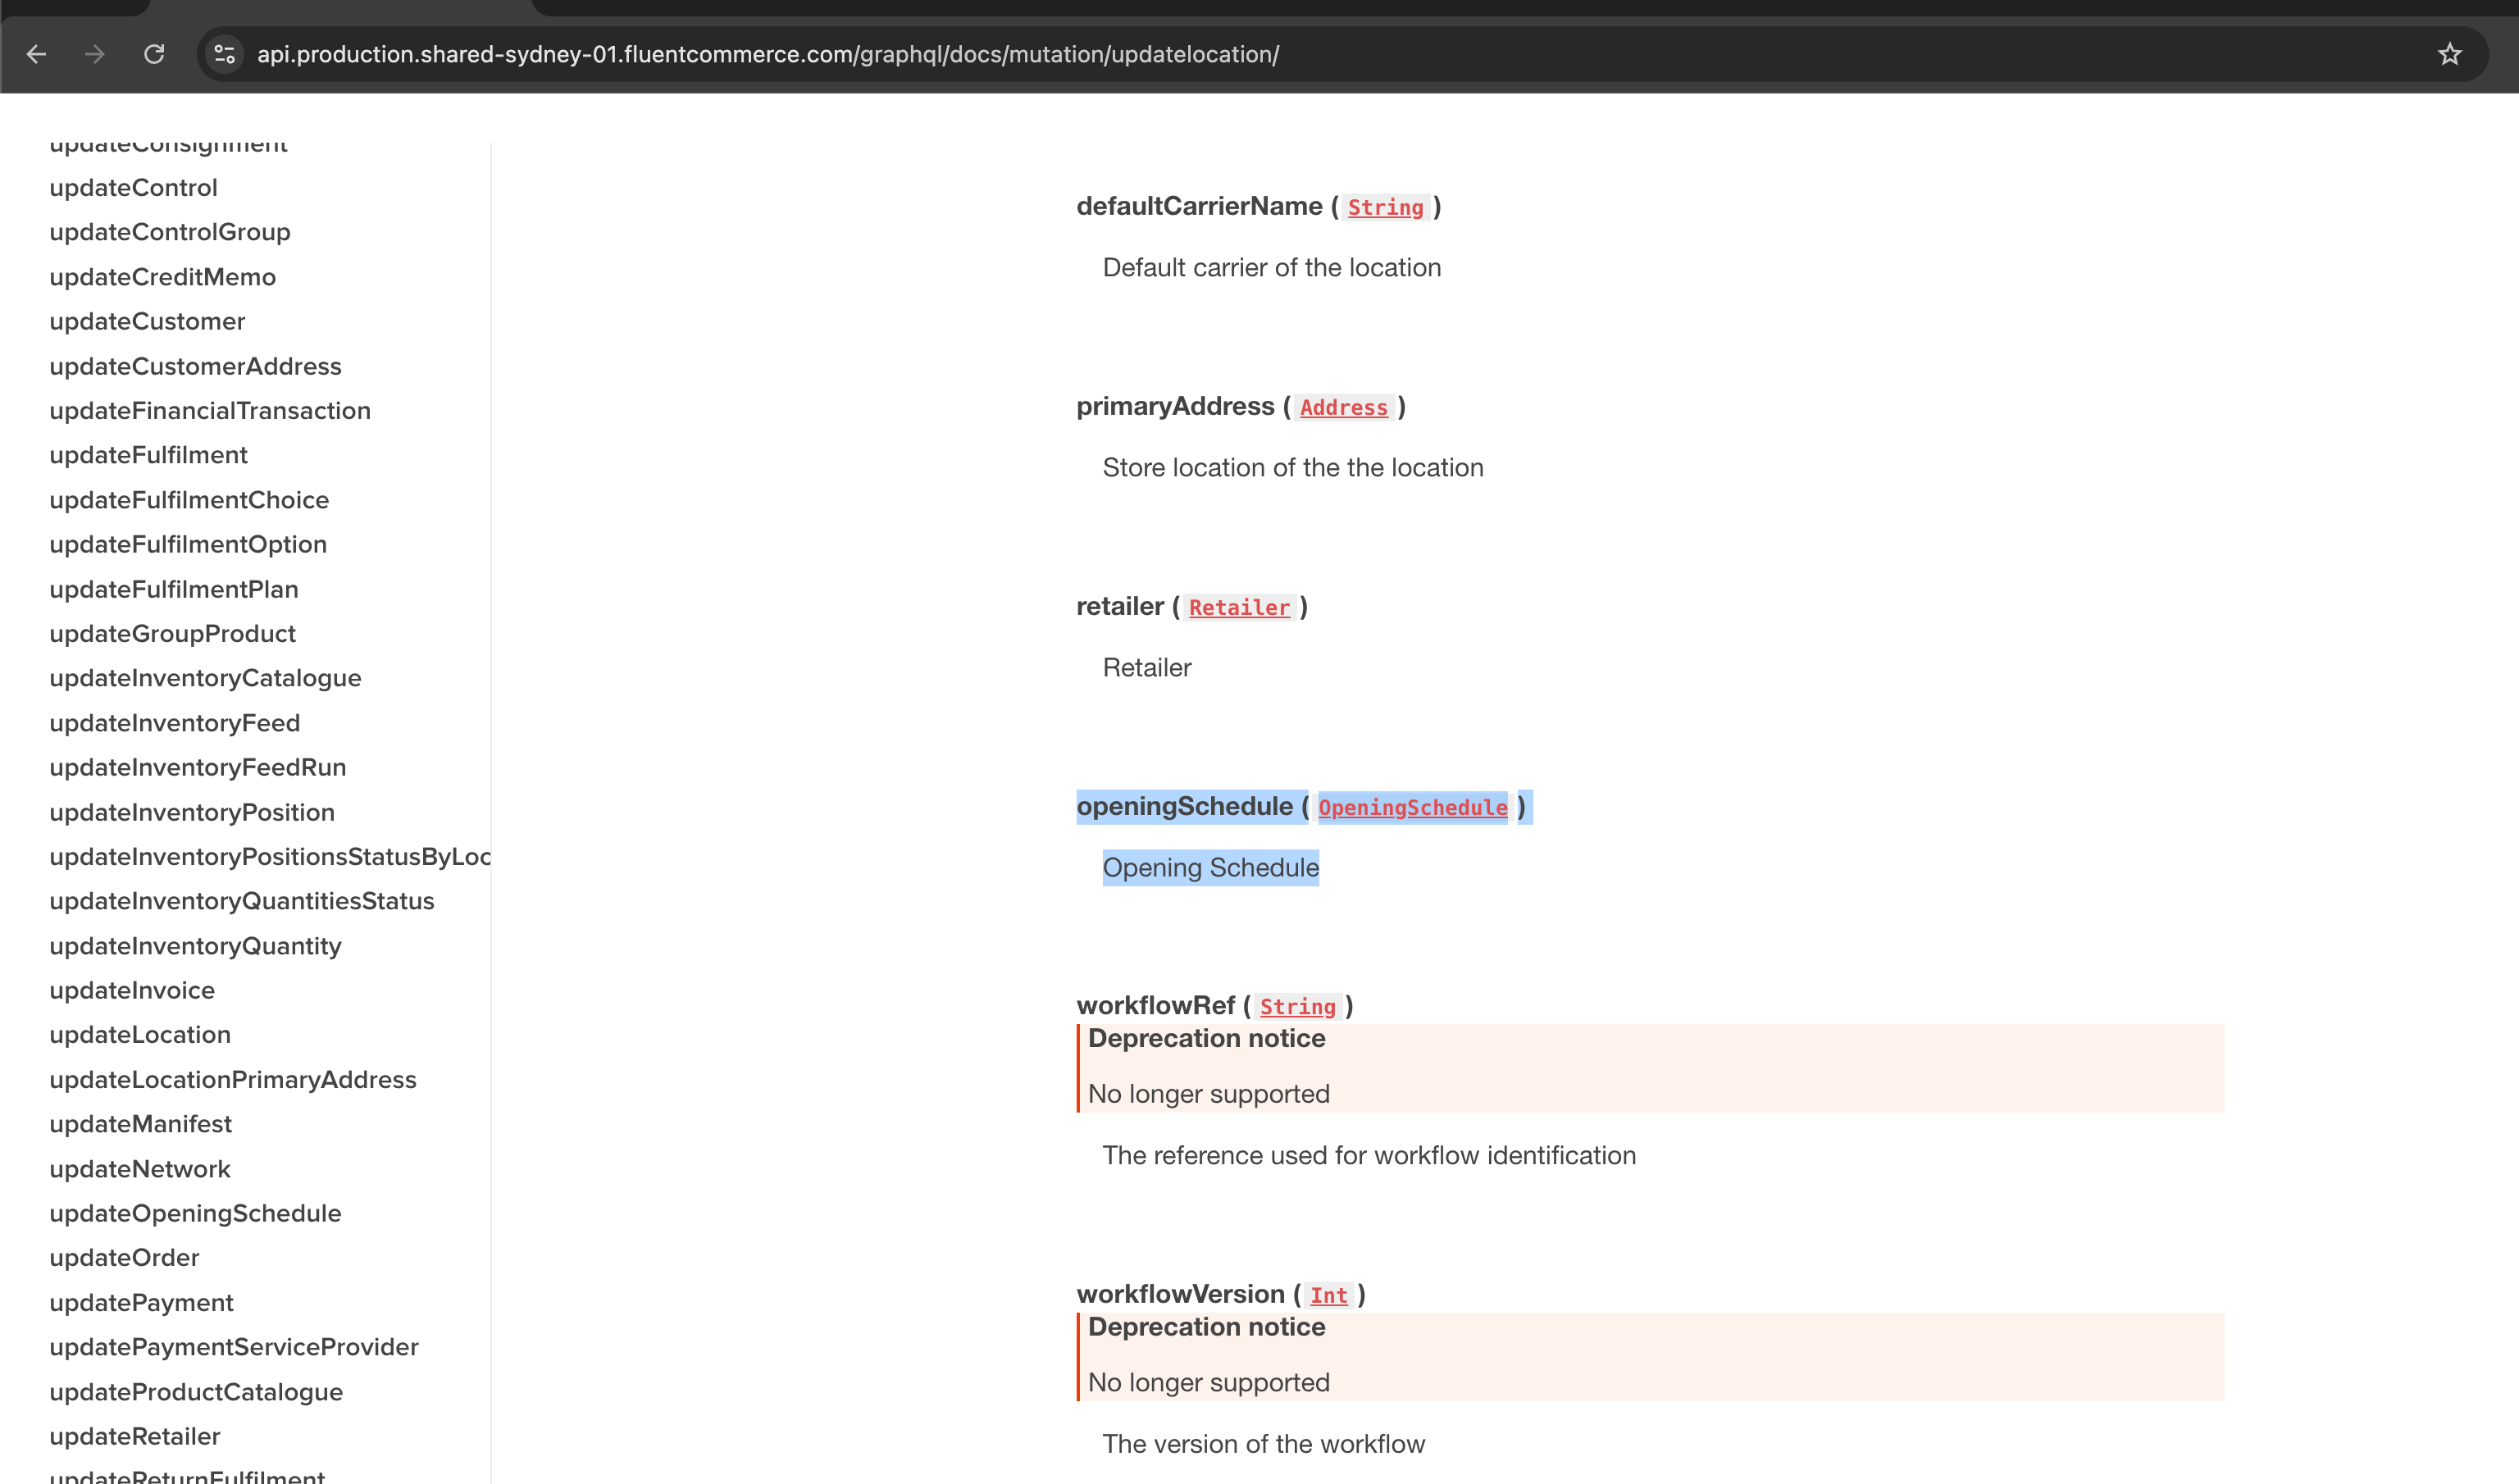
Task: Open updateCustomerAddress sidebar entry
Action: [x=195, y=366]
